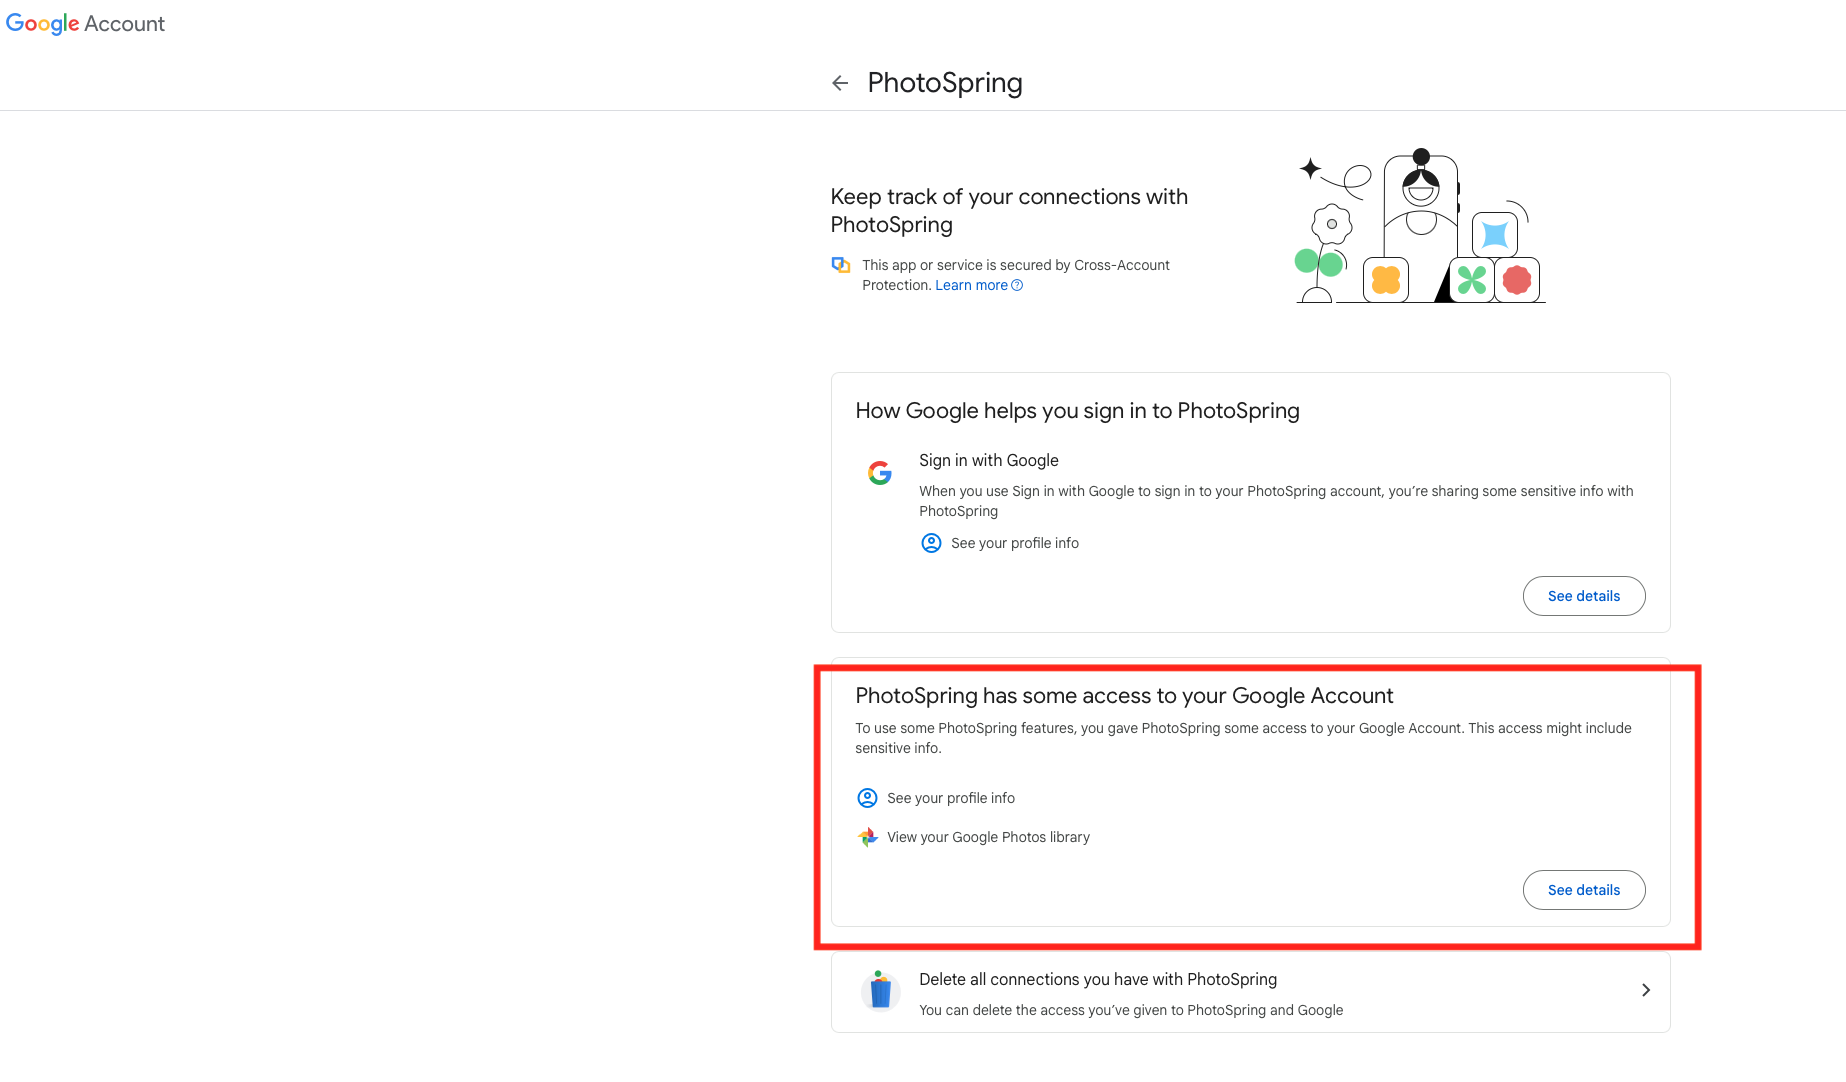
Task: Click How Google helps you sign in heading
Action: click(x=1077, y=411)
